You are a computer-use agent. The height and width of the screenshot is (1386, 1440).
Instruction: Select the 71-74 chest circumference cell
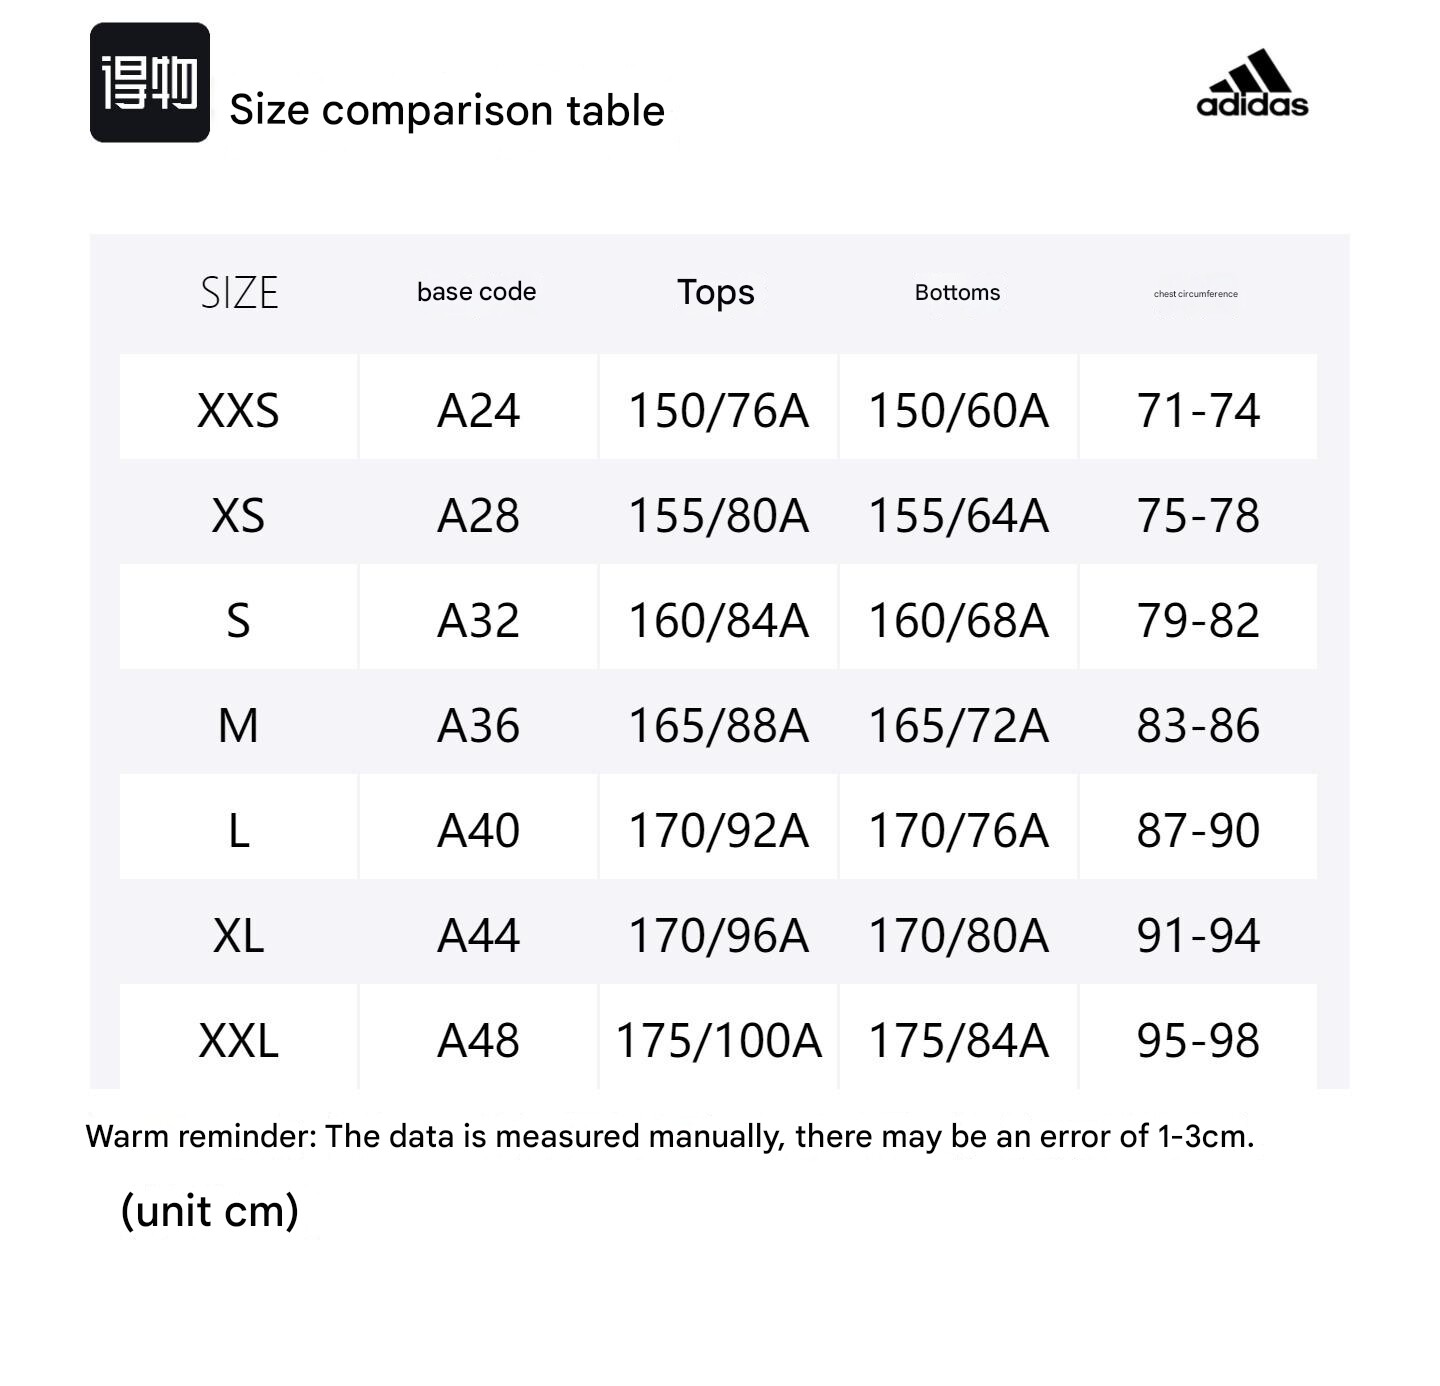click(x=1198, y=410)
